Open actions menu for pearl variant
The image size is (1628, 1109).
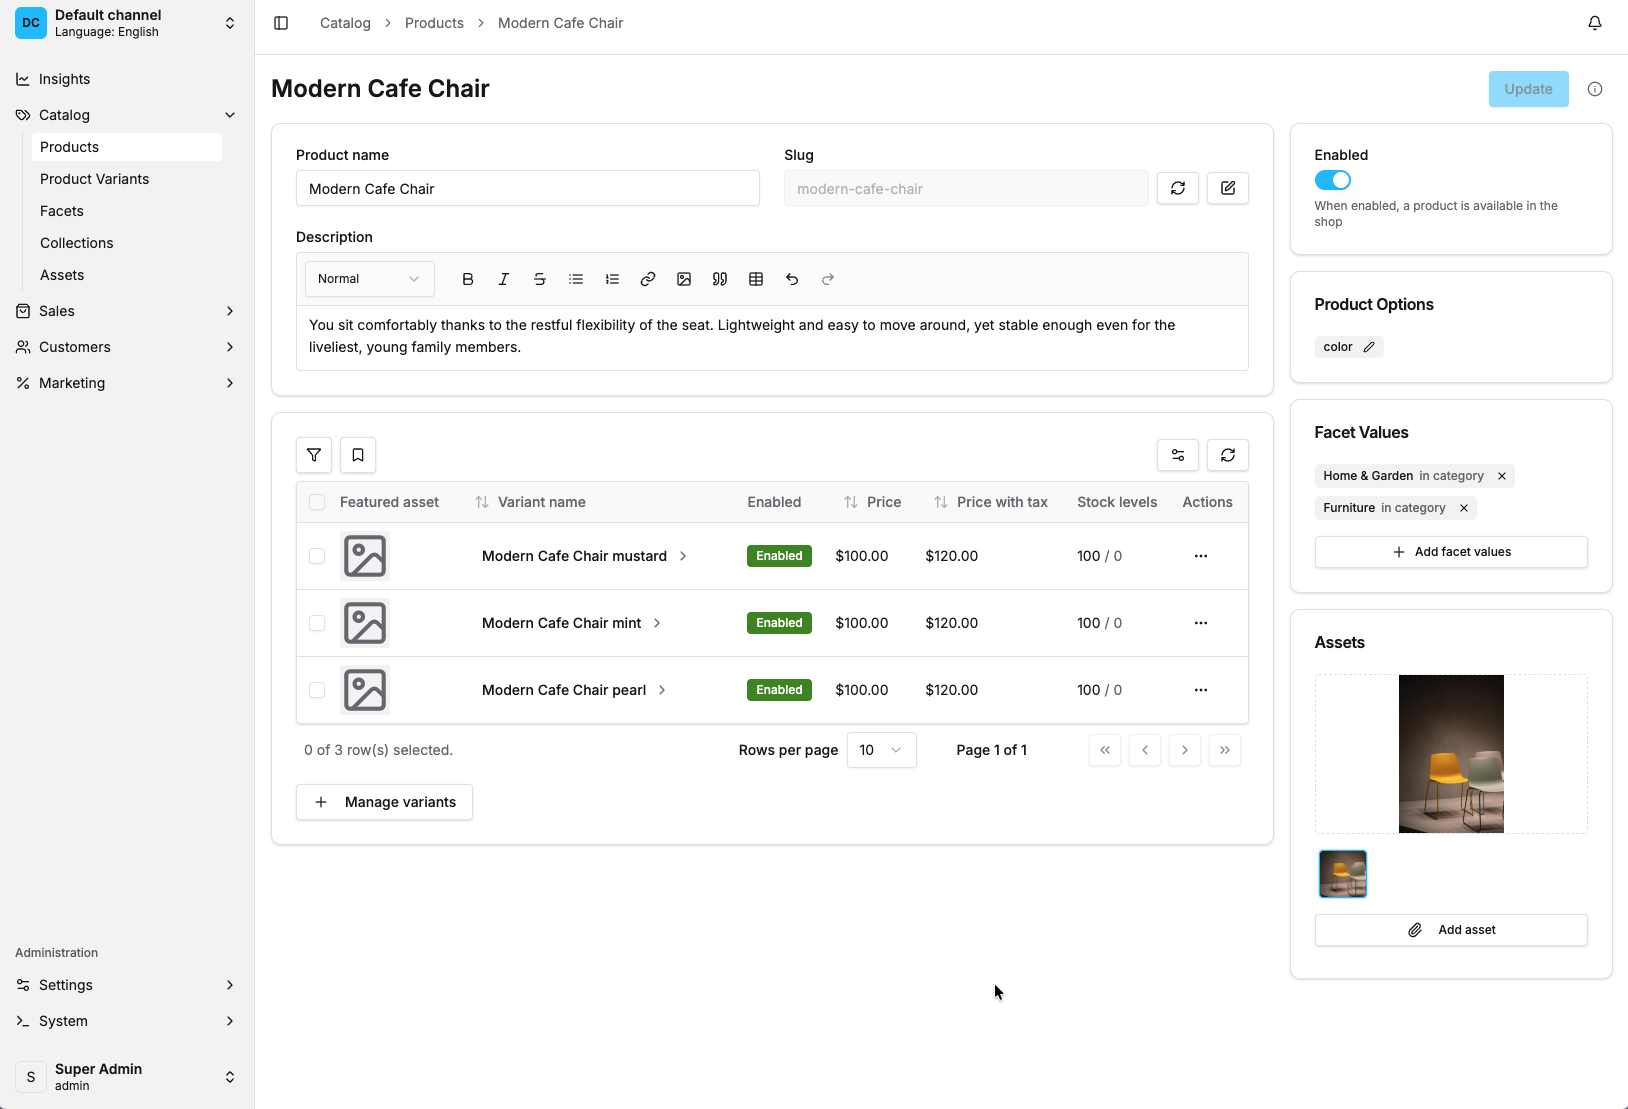click(1201, 690)
